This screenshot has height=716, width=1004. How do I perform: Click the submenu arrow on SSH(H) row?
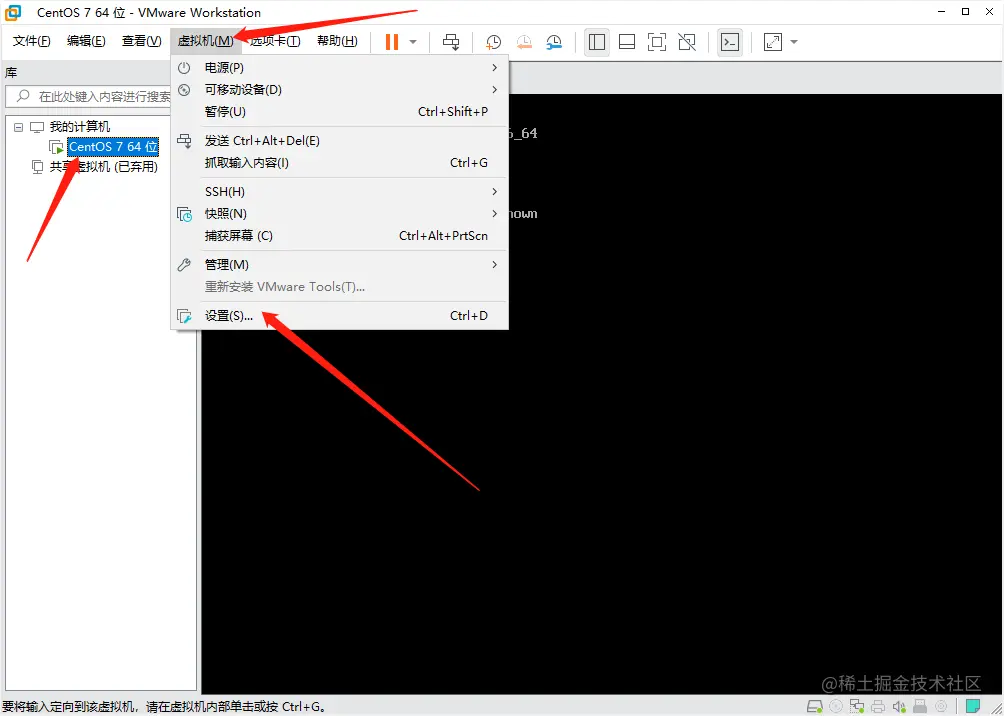pos(494,191)
